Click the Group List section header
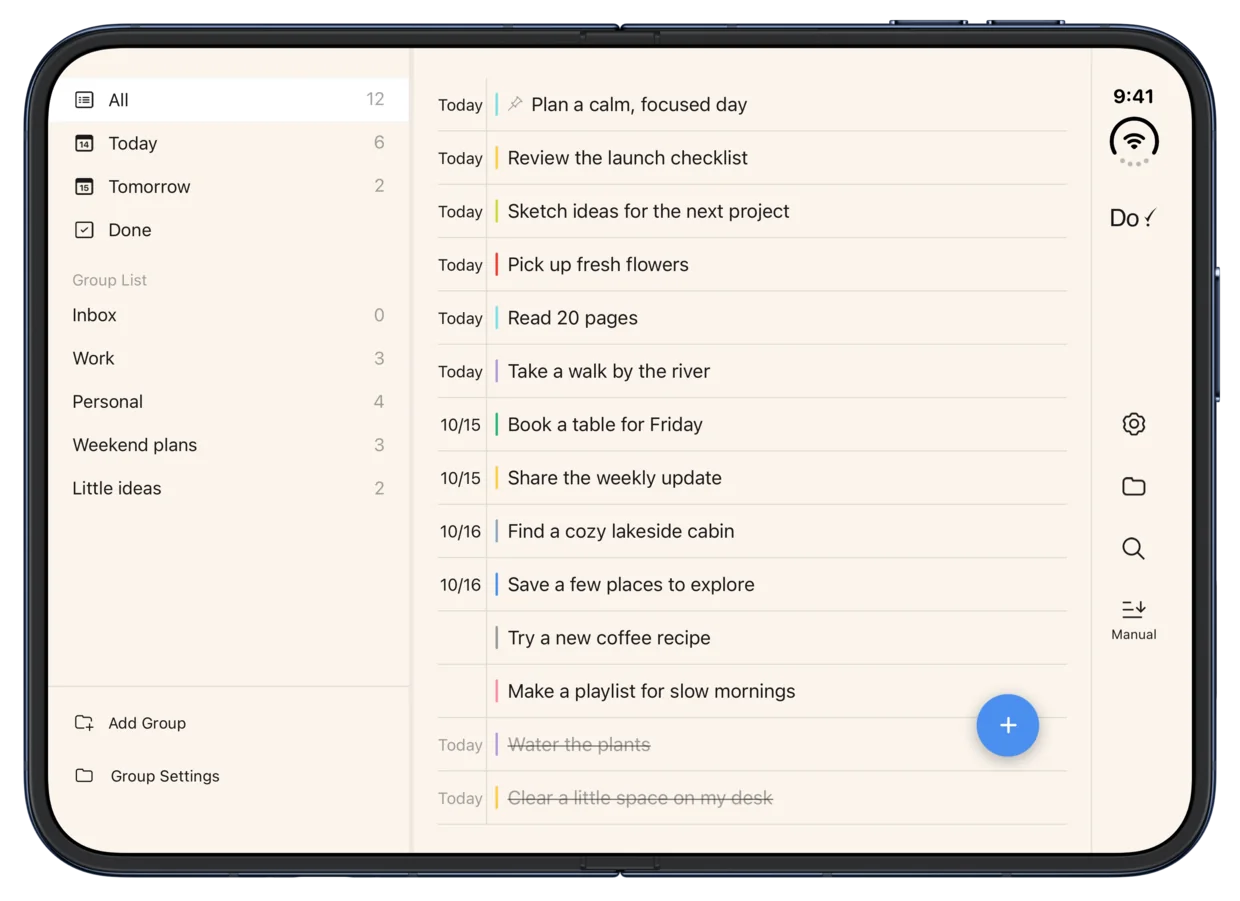 click(109, 280)
